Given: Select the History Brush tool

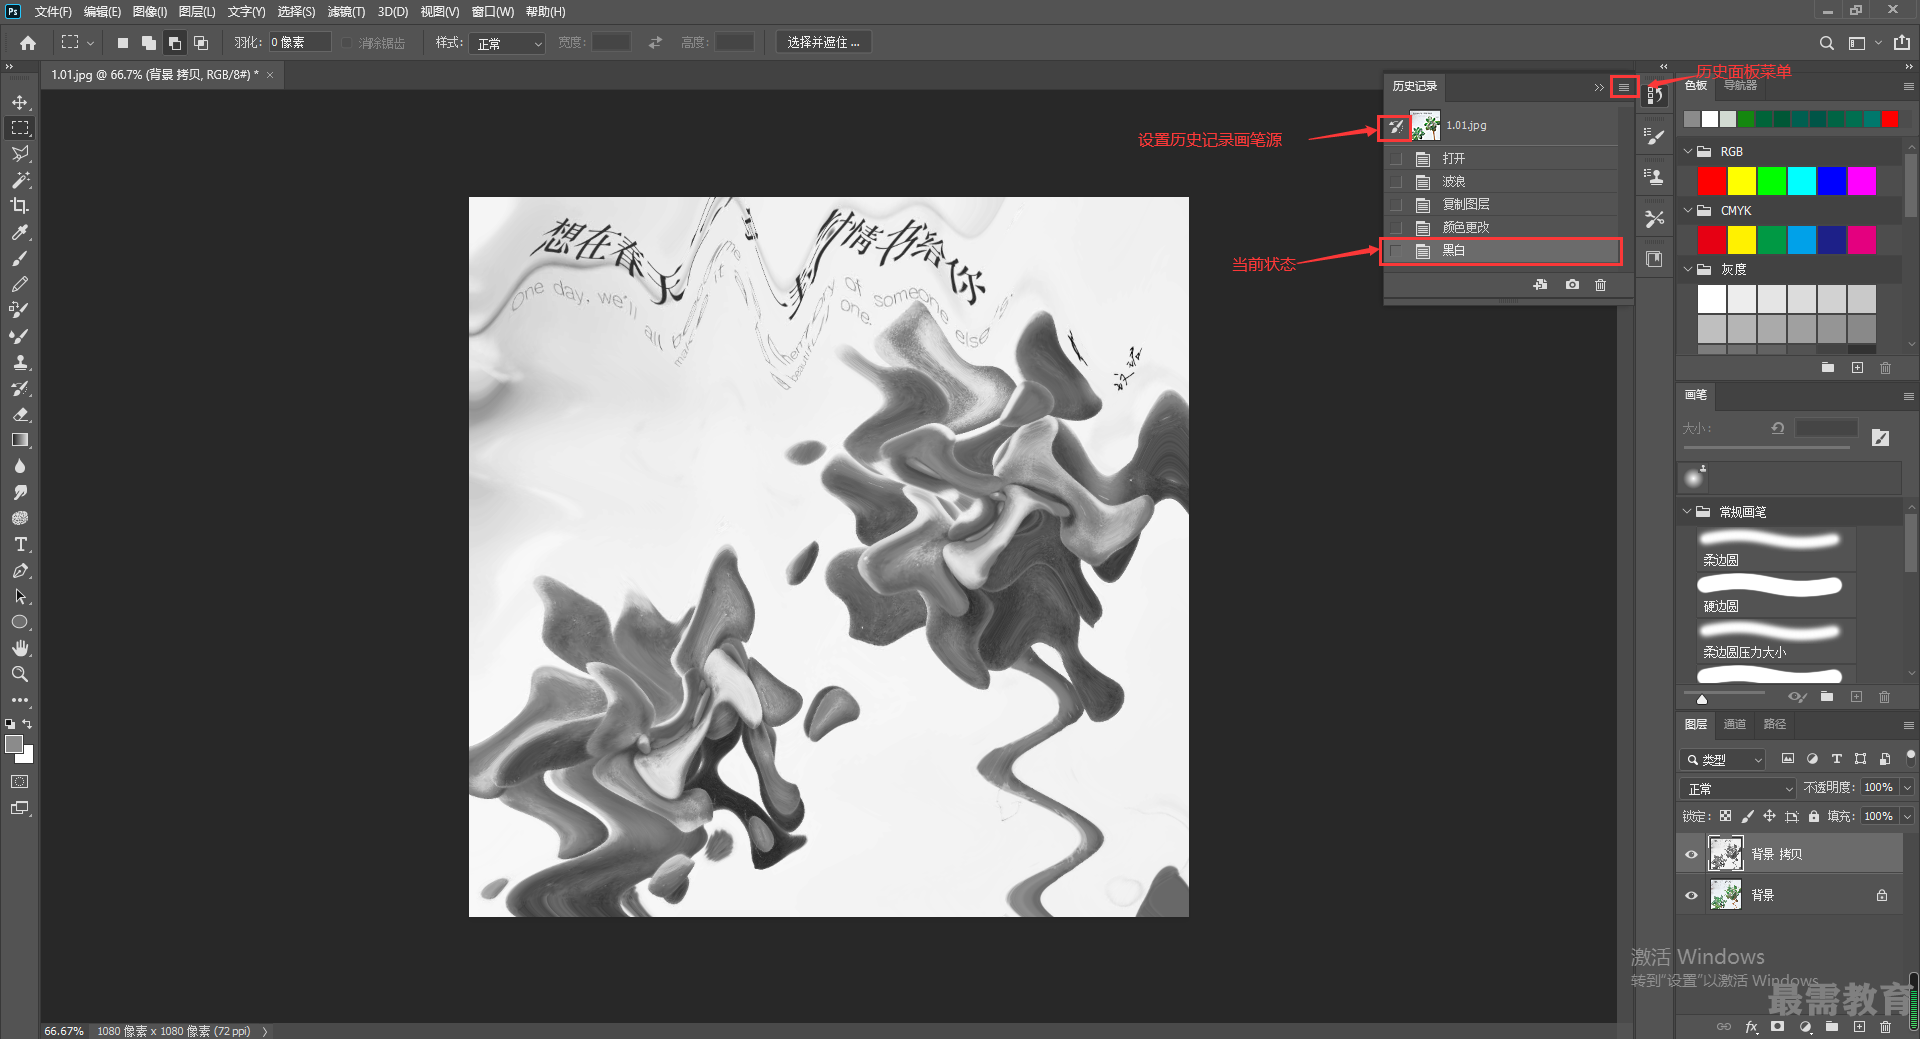Looking at the screenshot, I should [20, 388].
